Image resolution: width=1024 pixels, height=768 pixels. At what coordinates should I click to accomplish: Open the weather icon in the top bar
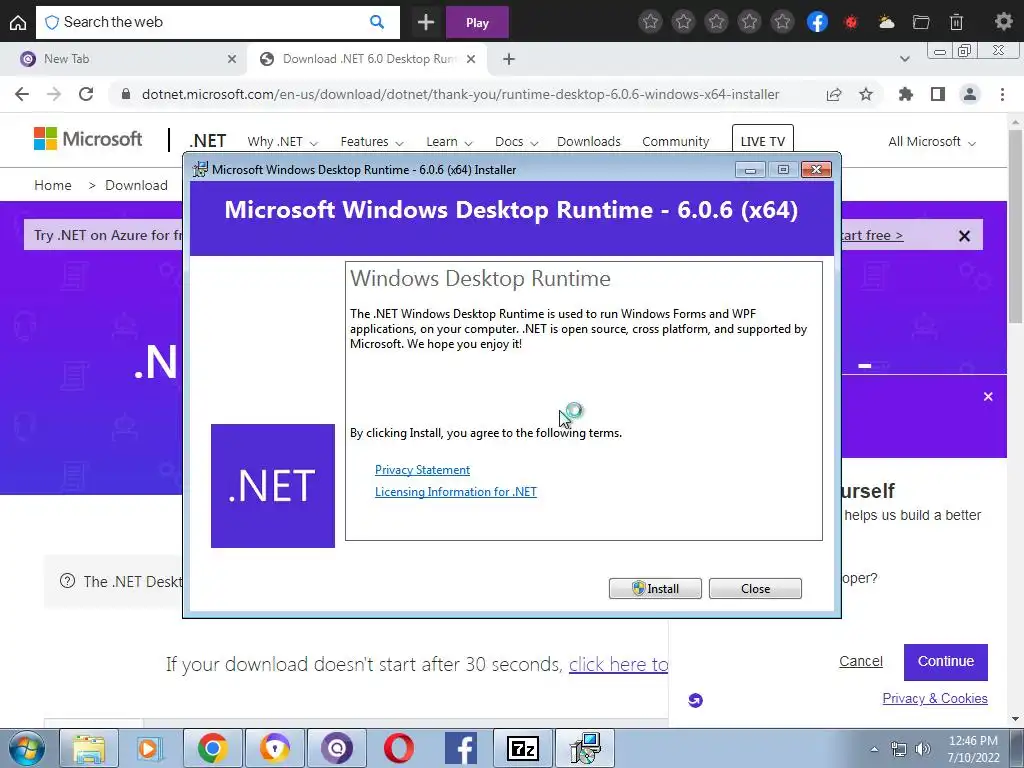886,22
